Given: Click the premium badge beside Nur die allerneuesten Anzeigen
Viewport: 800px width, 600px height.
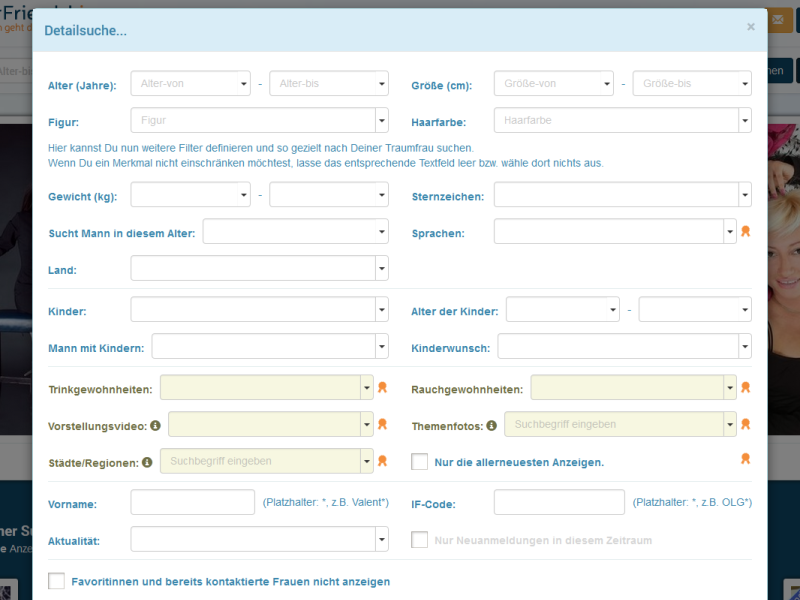Looking at the screenshot, I should (745, 459).
